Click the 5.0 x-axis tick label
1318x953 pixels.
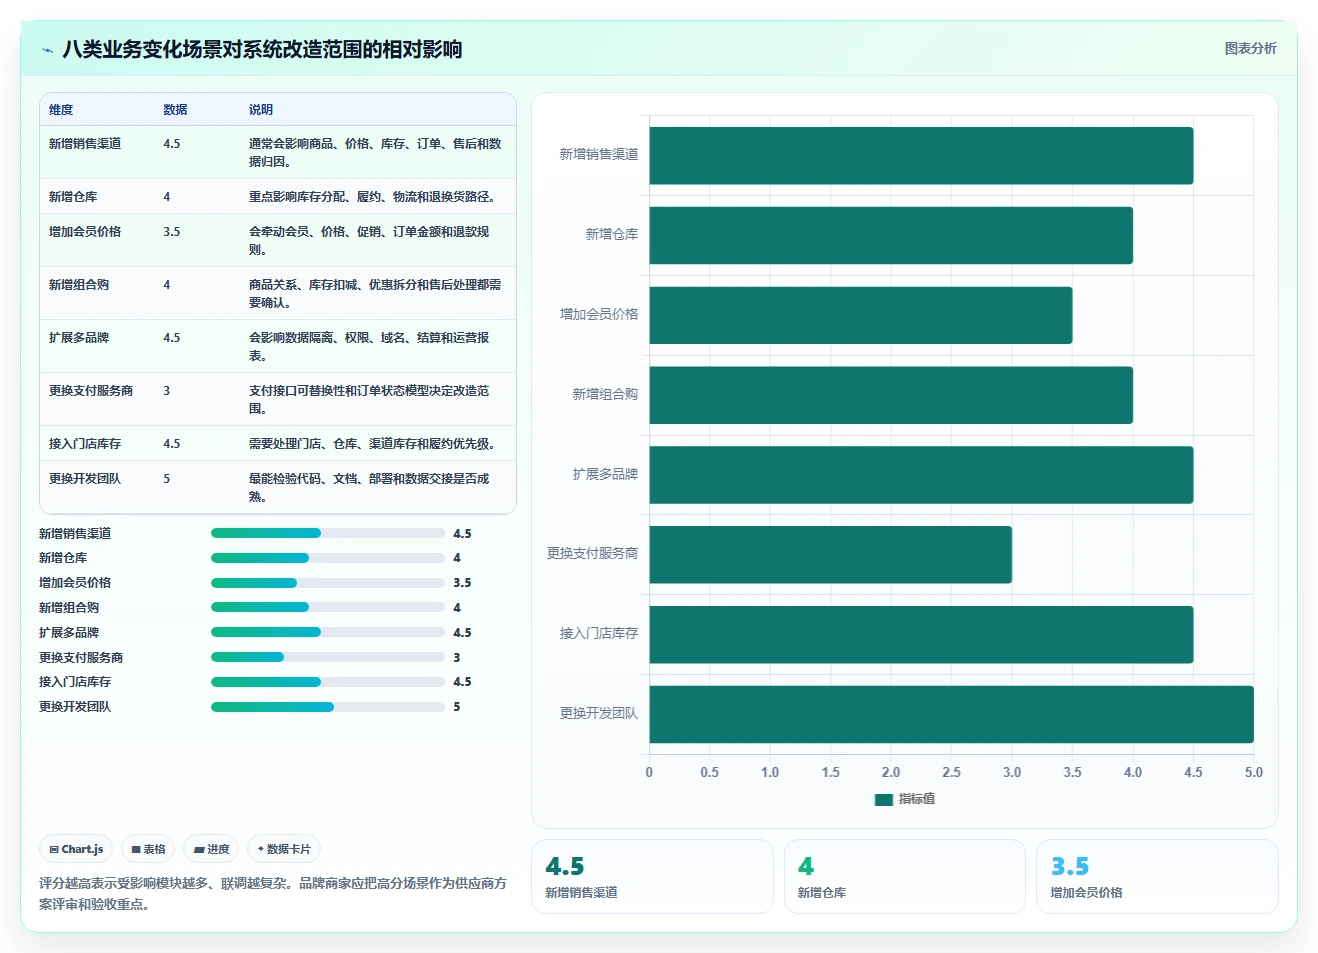click(x=1254, y=773)
